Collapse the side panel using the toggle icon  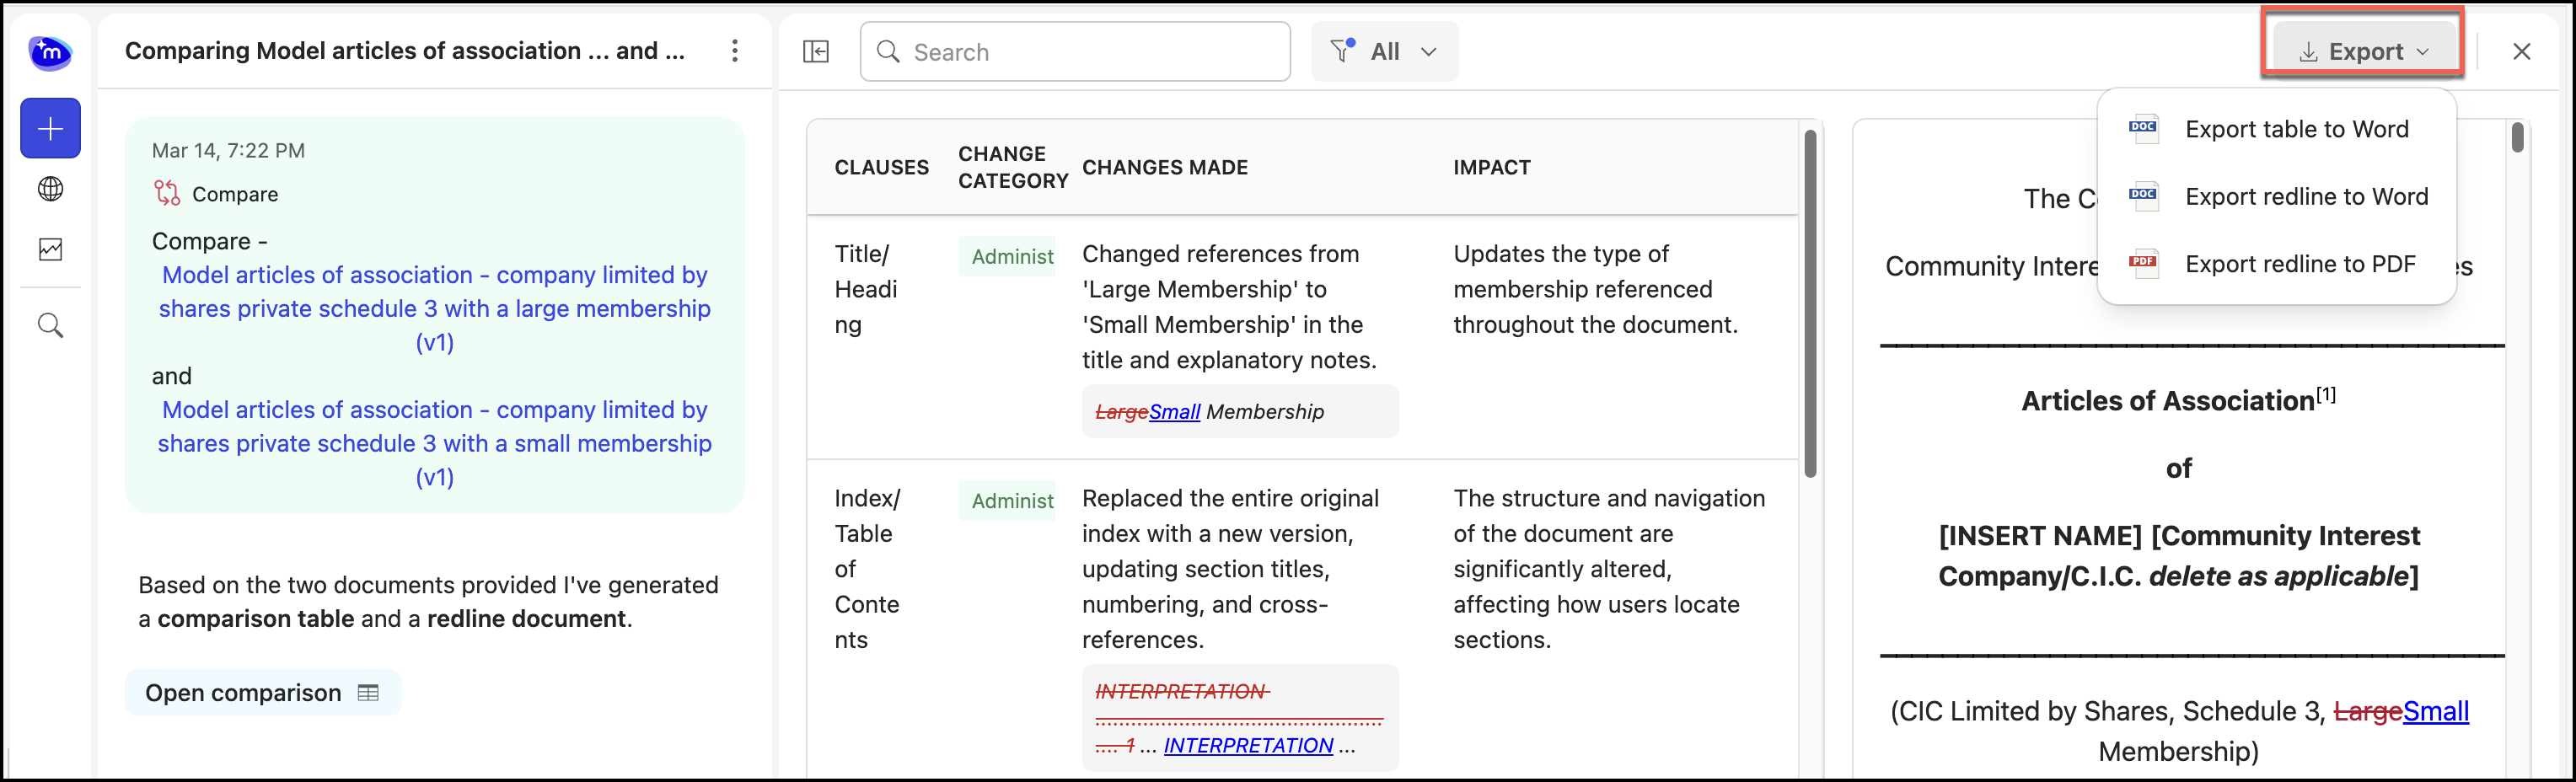[x=816, y=51]
